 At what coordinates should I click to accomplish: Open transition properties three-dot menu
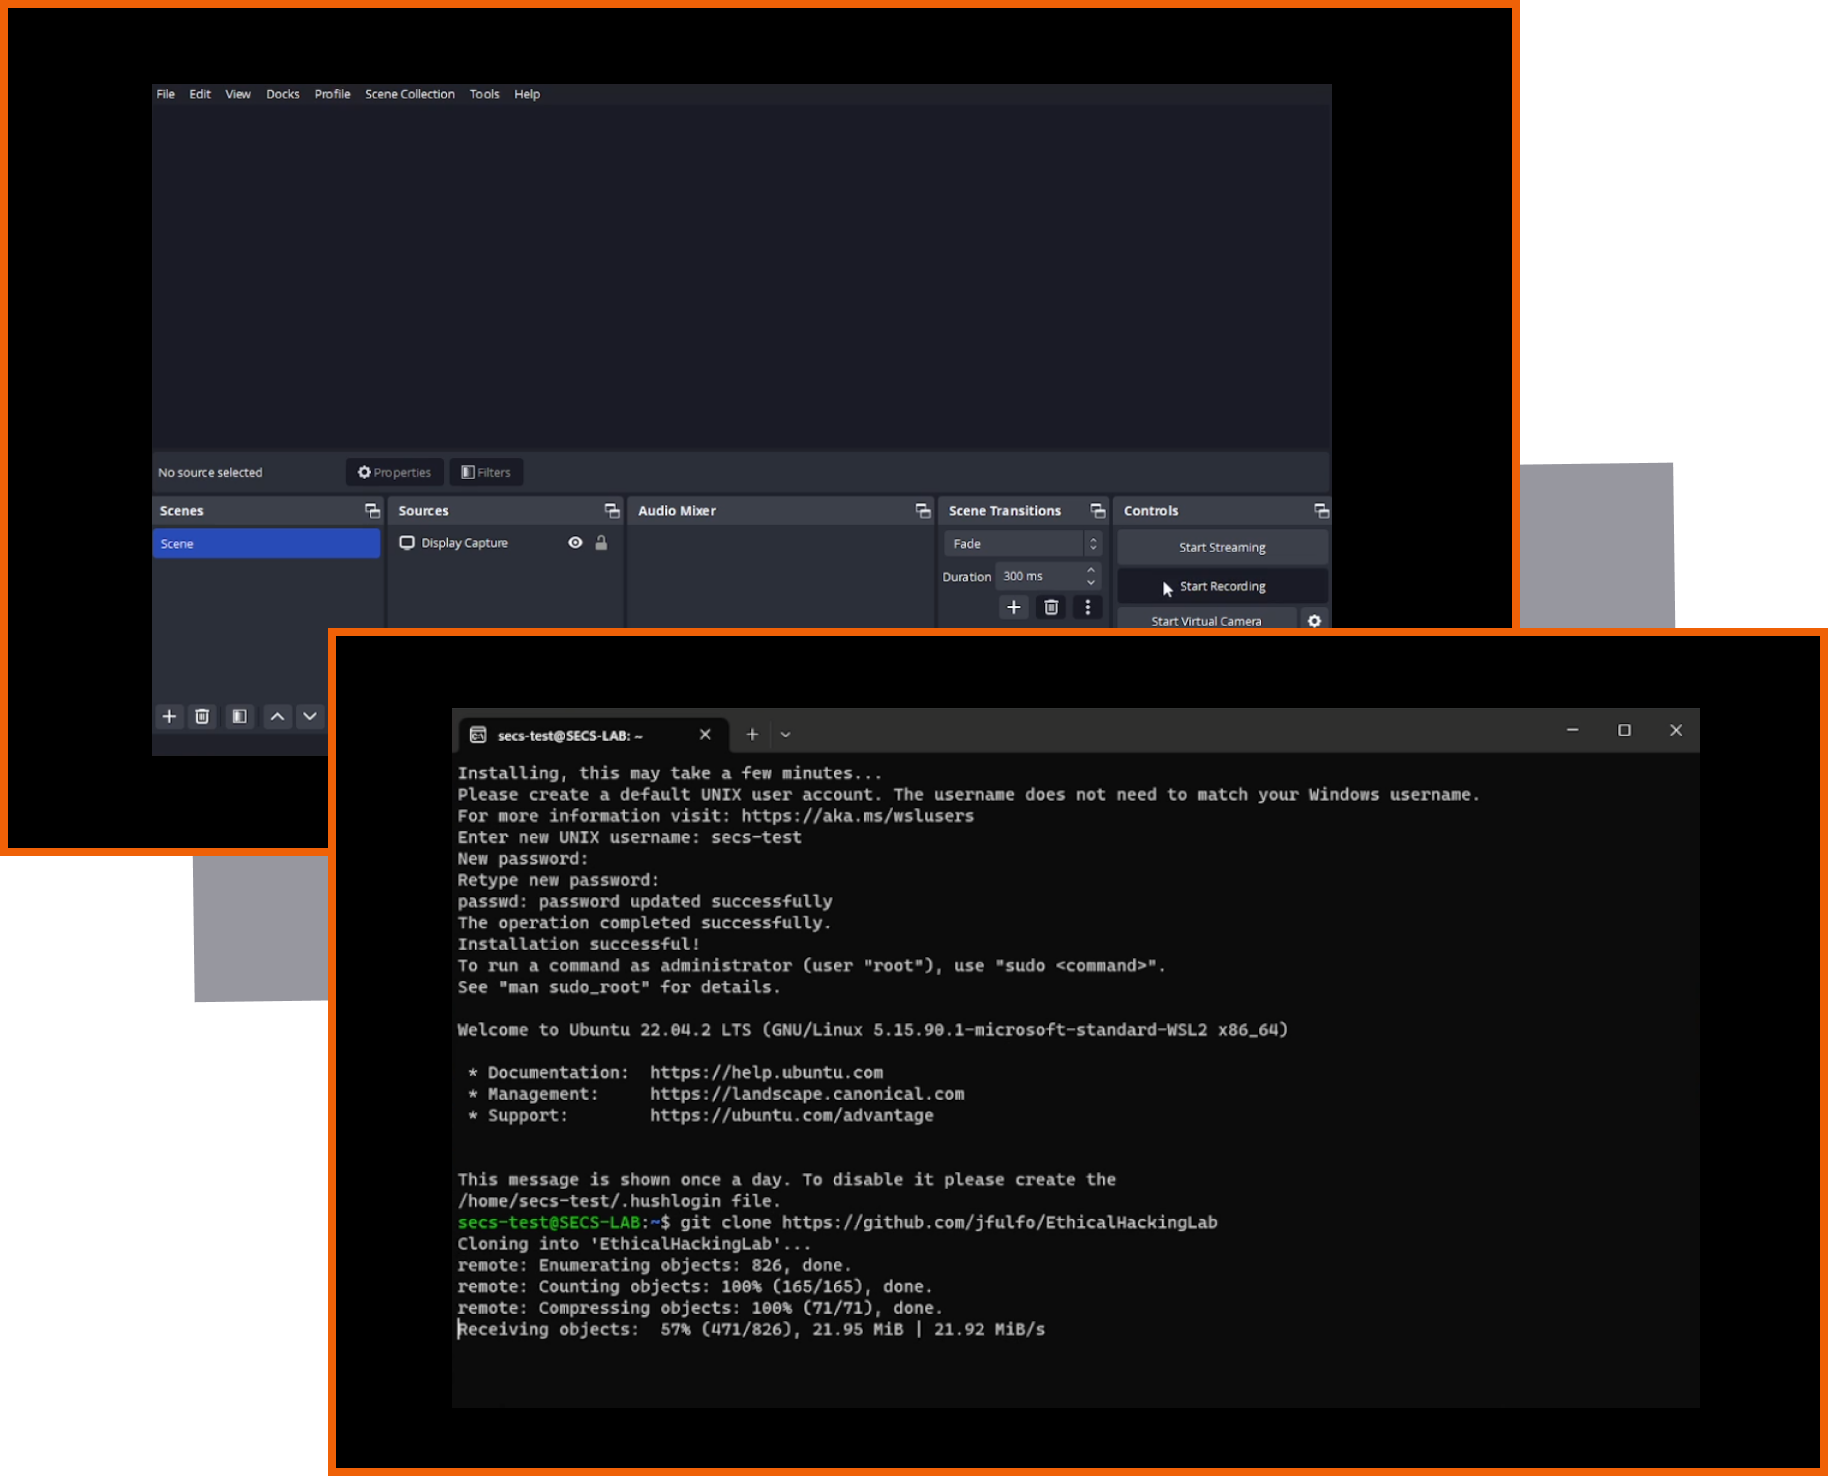click(x=1088, y=607)
